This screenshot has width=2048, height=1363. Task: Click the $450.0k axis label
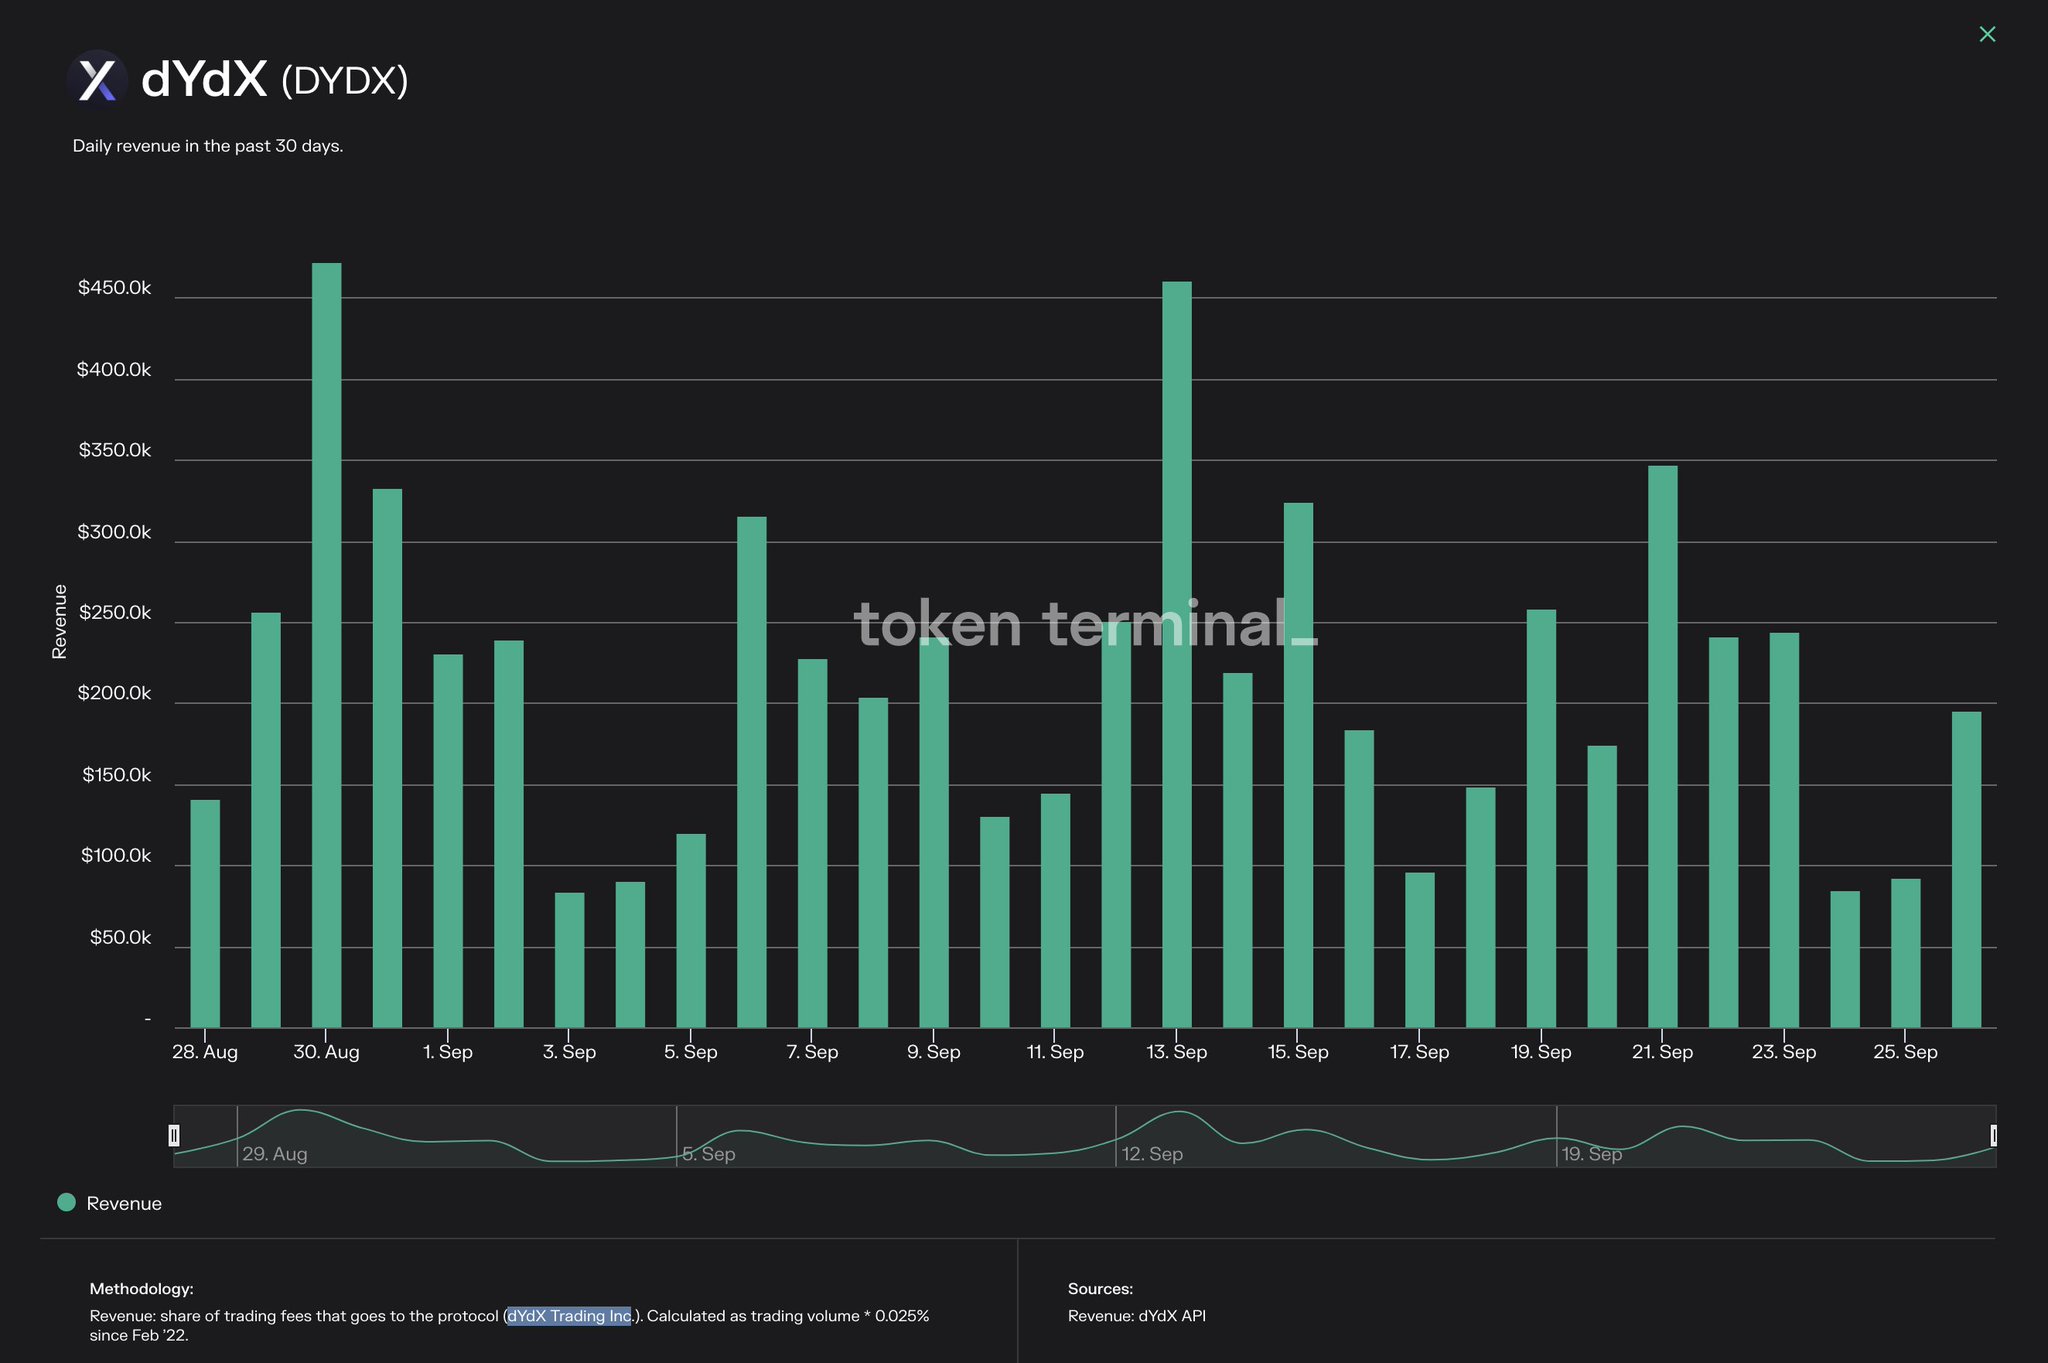pos(114,287)
